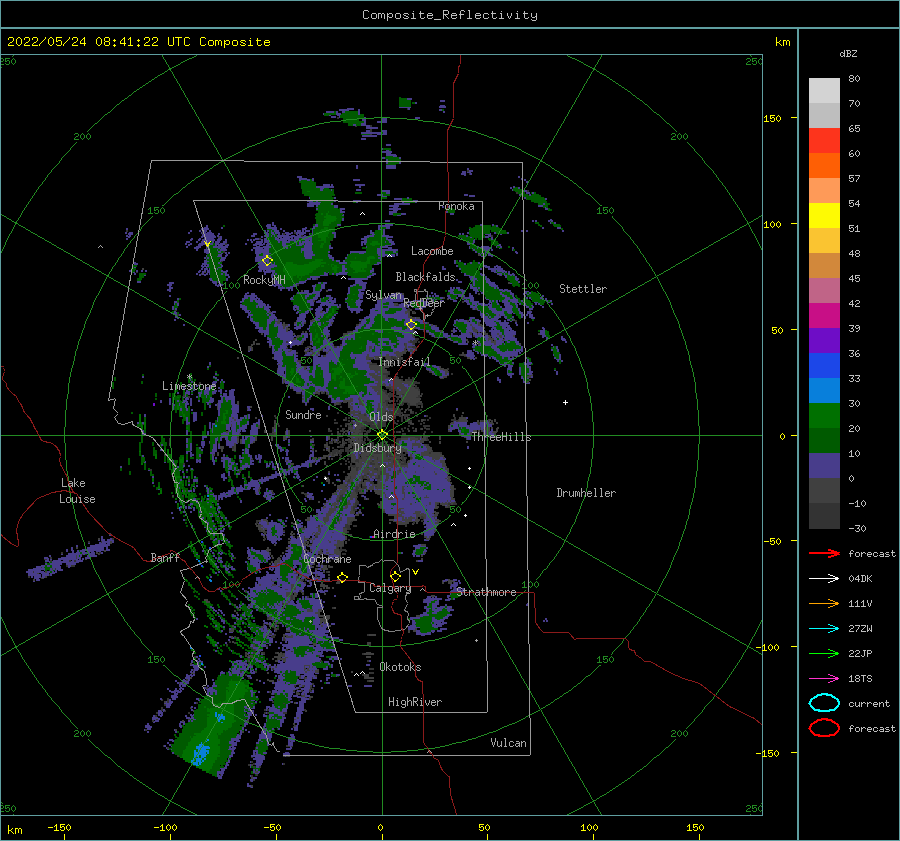Select the white 04DK arrow symbol

click(x=824, y=579)
